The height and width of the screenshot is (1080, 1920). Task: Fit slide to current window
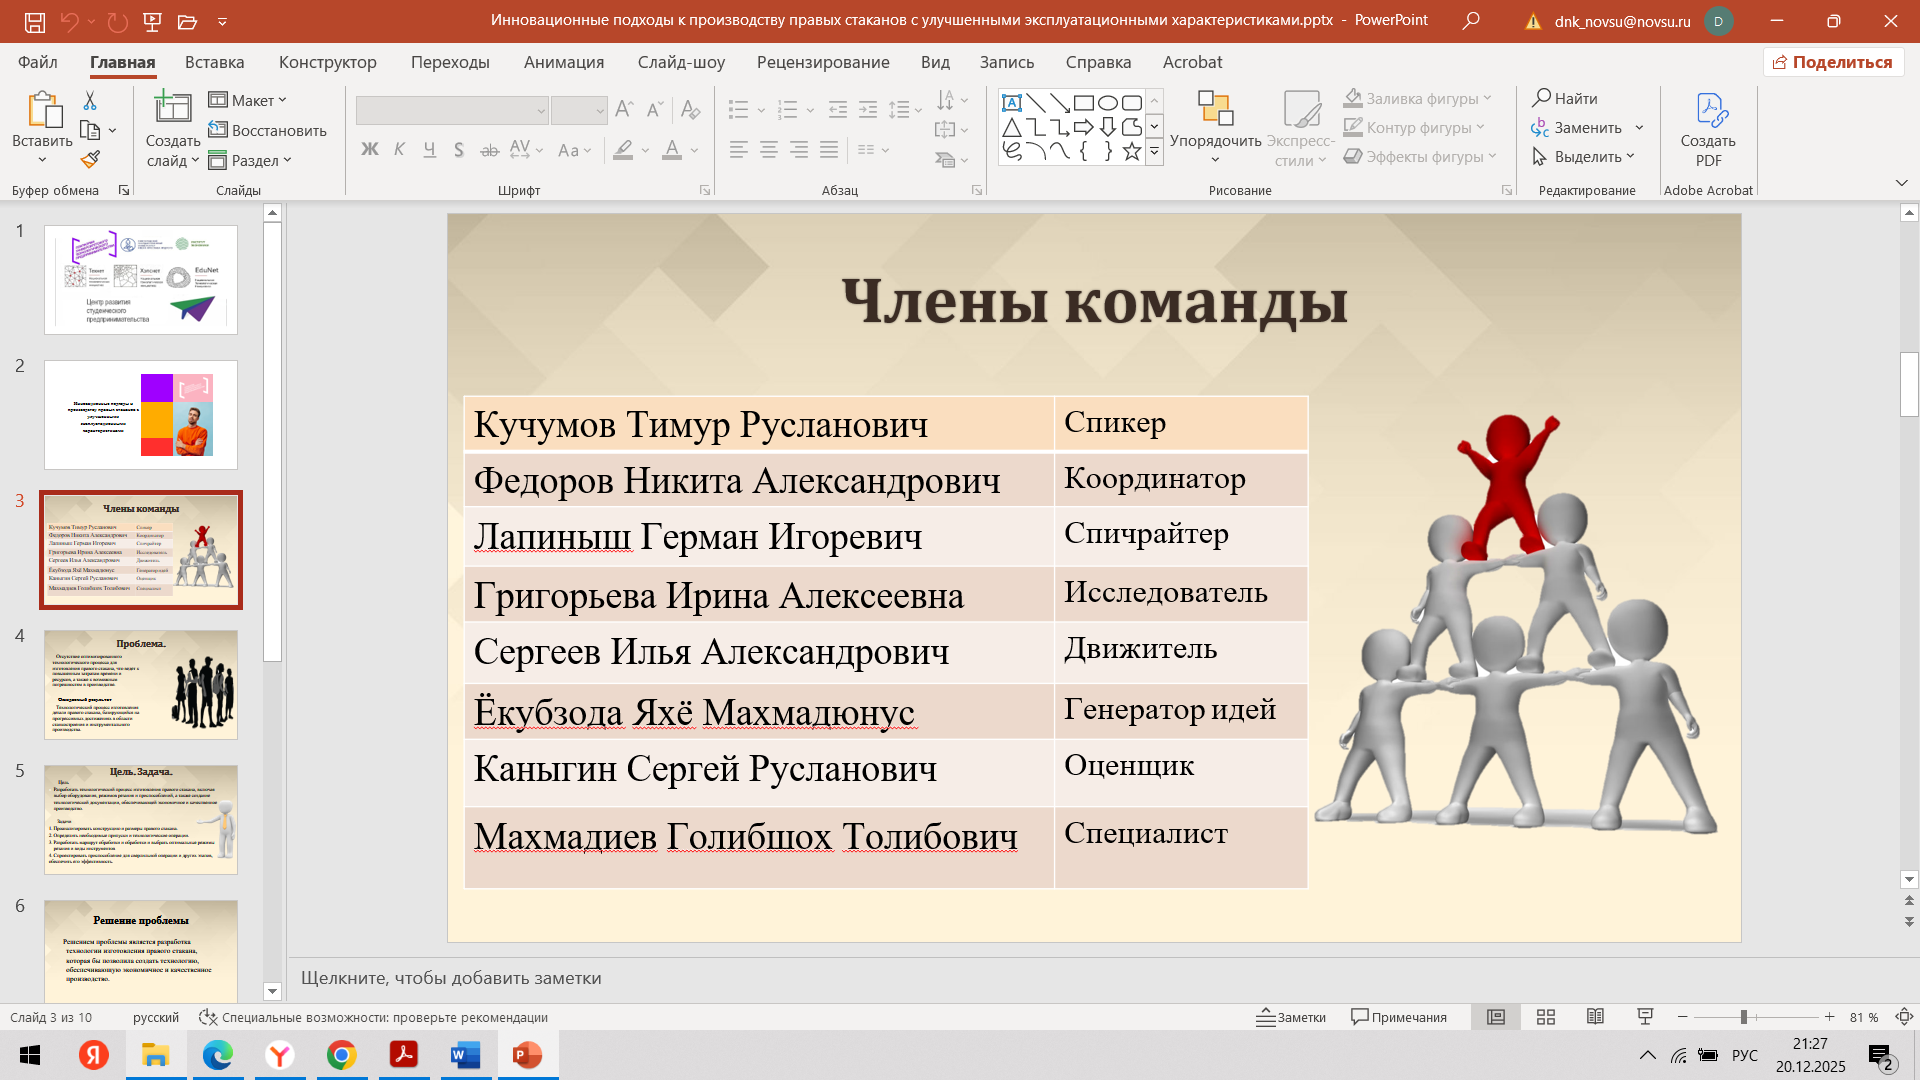(1904, 1017)
